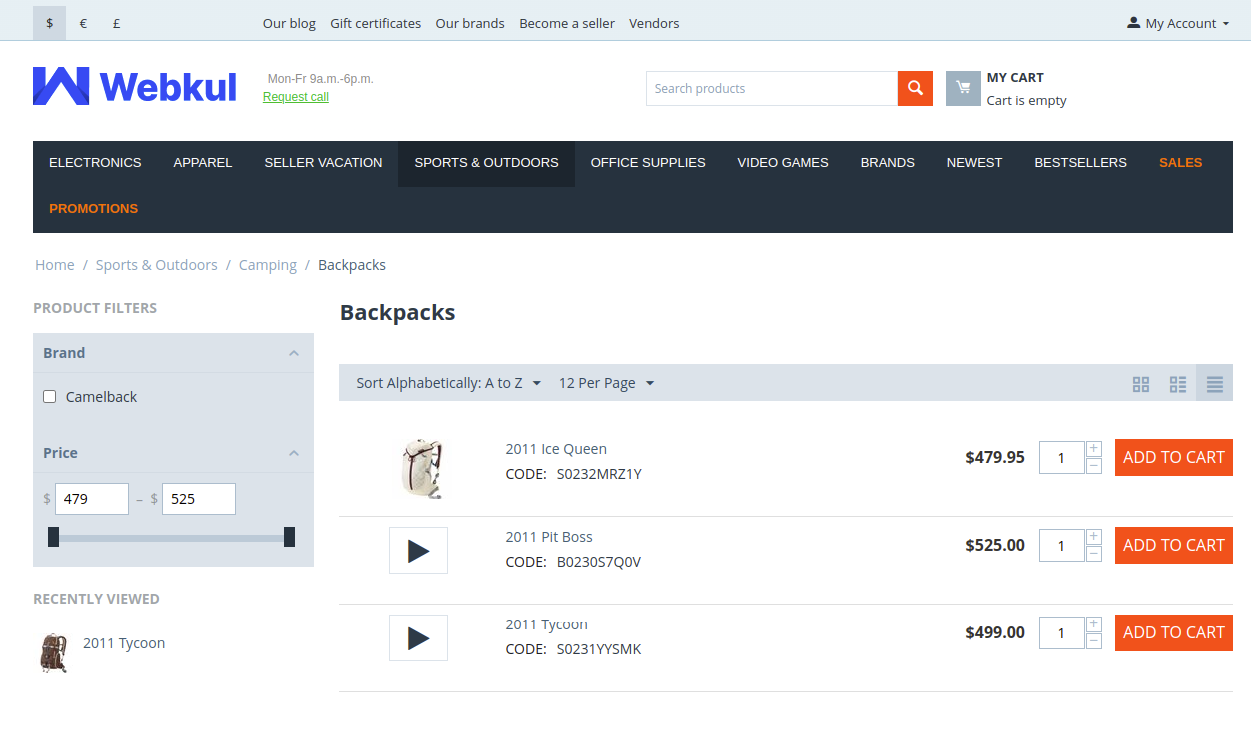Decrease quantity for 2011 Tycoon
Image resolution: width=1251 pixels, height=746 pixels.
coord(1093,641)
